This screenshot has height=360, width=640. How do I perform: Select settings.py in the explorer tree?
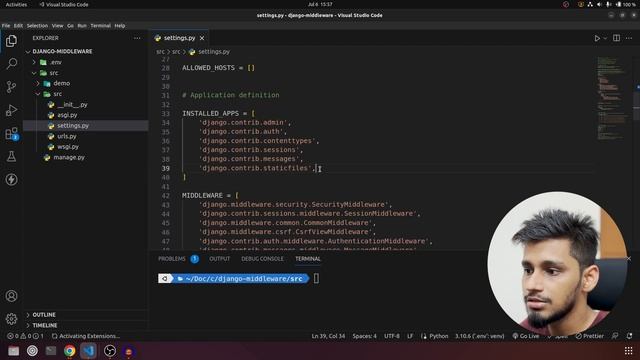73,126
